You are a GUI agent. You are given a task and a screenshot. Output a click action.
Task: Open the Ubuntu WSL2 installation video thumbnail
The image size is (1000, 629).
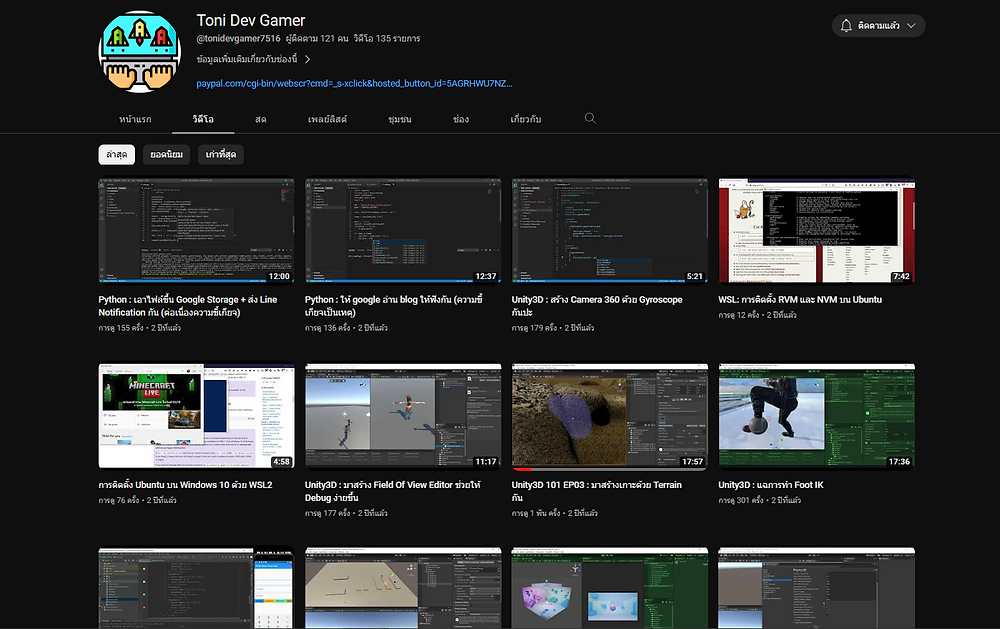coord(195,414)
